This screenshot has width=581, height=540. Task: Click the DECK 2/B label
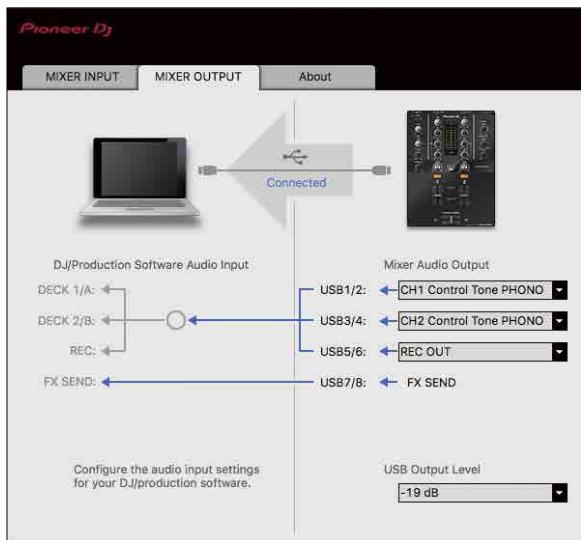tap(67, 321)
